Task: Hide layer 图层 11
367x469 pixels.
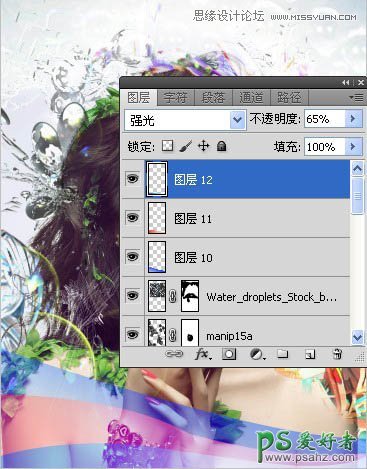Action: pos(132,218)
